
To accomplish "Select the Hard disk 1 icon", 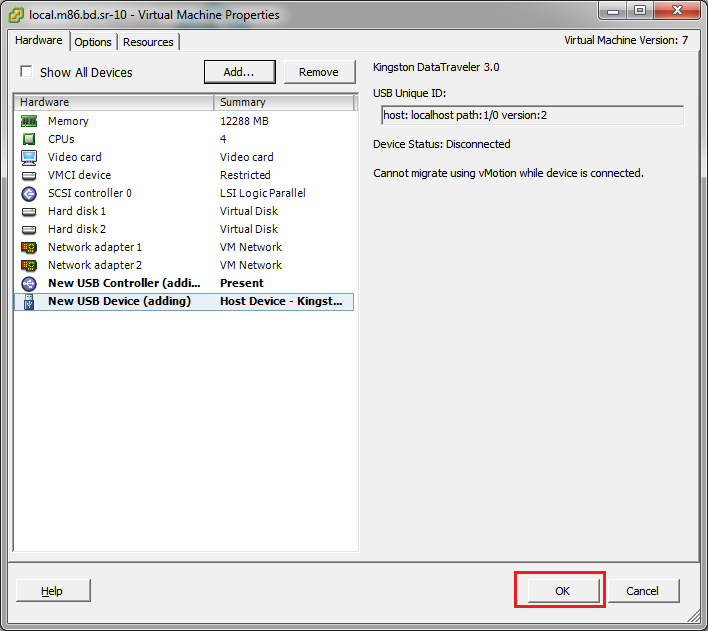I will click(29, 211).
